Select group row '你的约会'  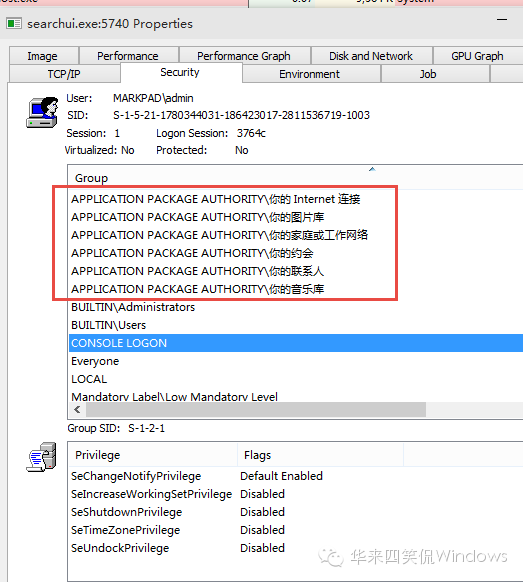(296, 253)
